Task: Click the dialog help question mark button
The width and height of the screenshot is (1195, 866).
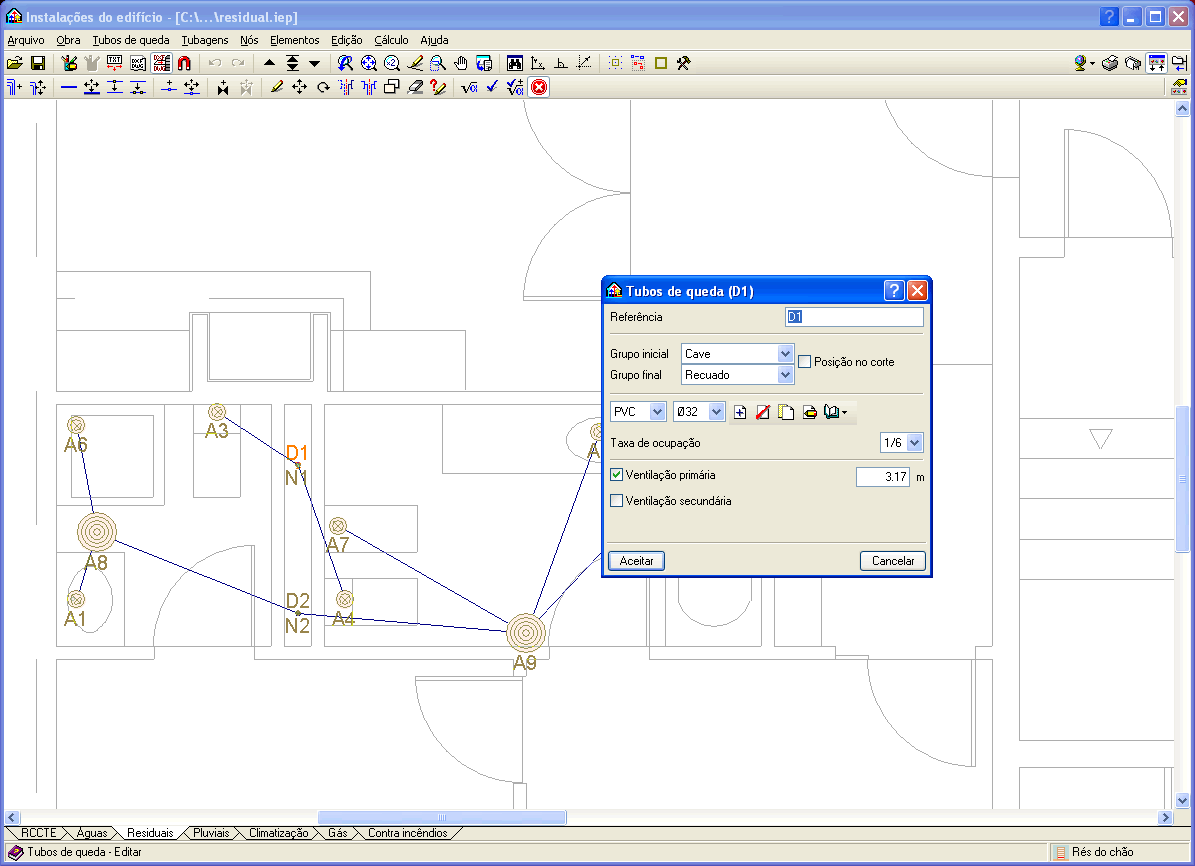Action: [x=894, y=290]
